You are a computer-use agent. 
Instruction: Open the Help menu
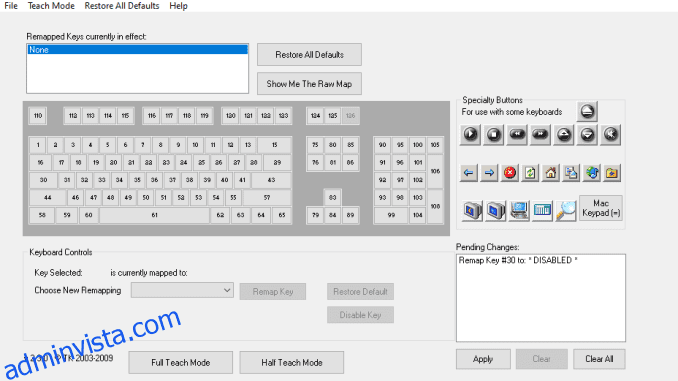pos(178,6)
